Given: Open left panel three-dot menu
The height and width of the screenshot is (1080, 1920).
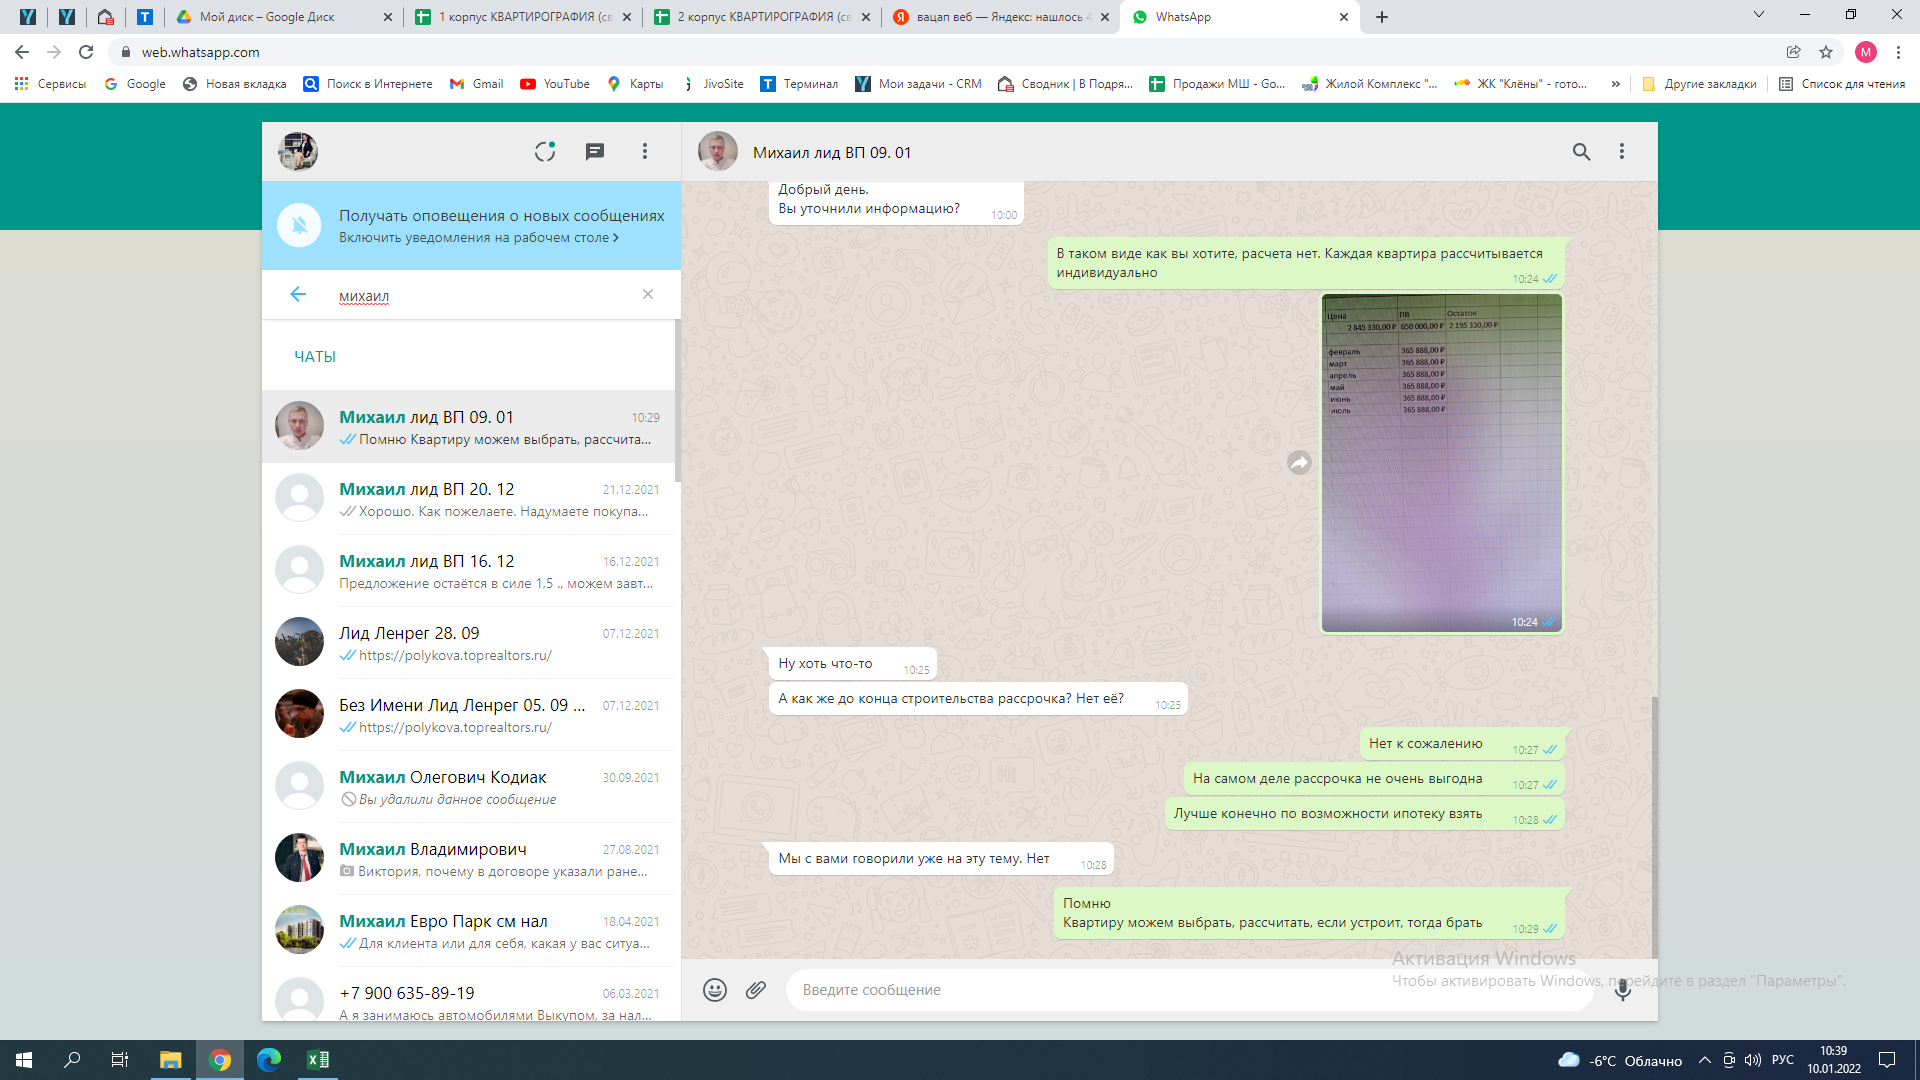Looking at the screenshot, I should coord(645,152).
